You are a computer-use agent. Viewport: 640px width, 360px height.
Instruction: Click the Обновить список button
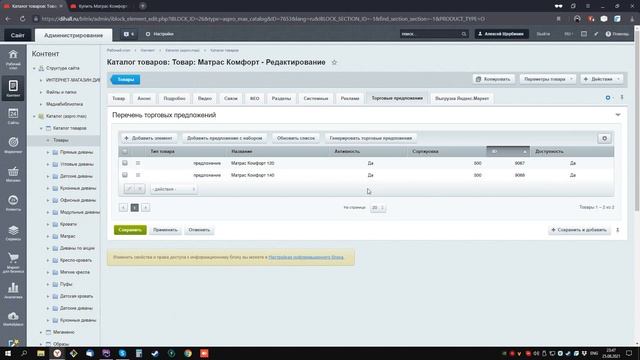[x=296, y=138]
